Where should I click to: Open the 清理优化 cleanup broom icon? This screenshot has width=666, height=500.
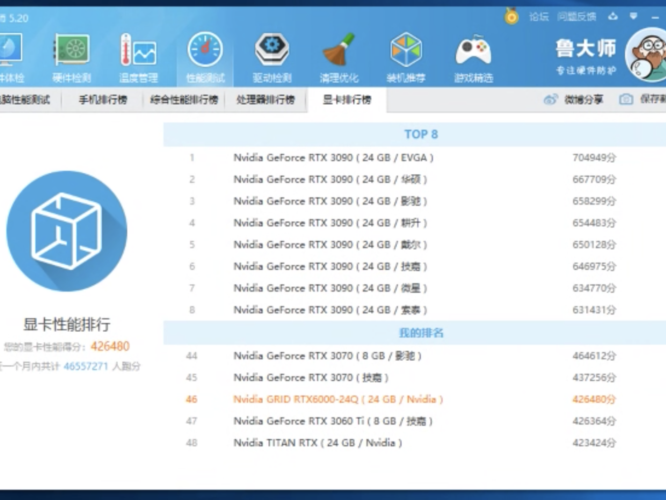point(339,57)
